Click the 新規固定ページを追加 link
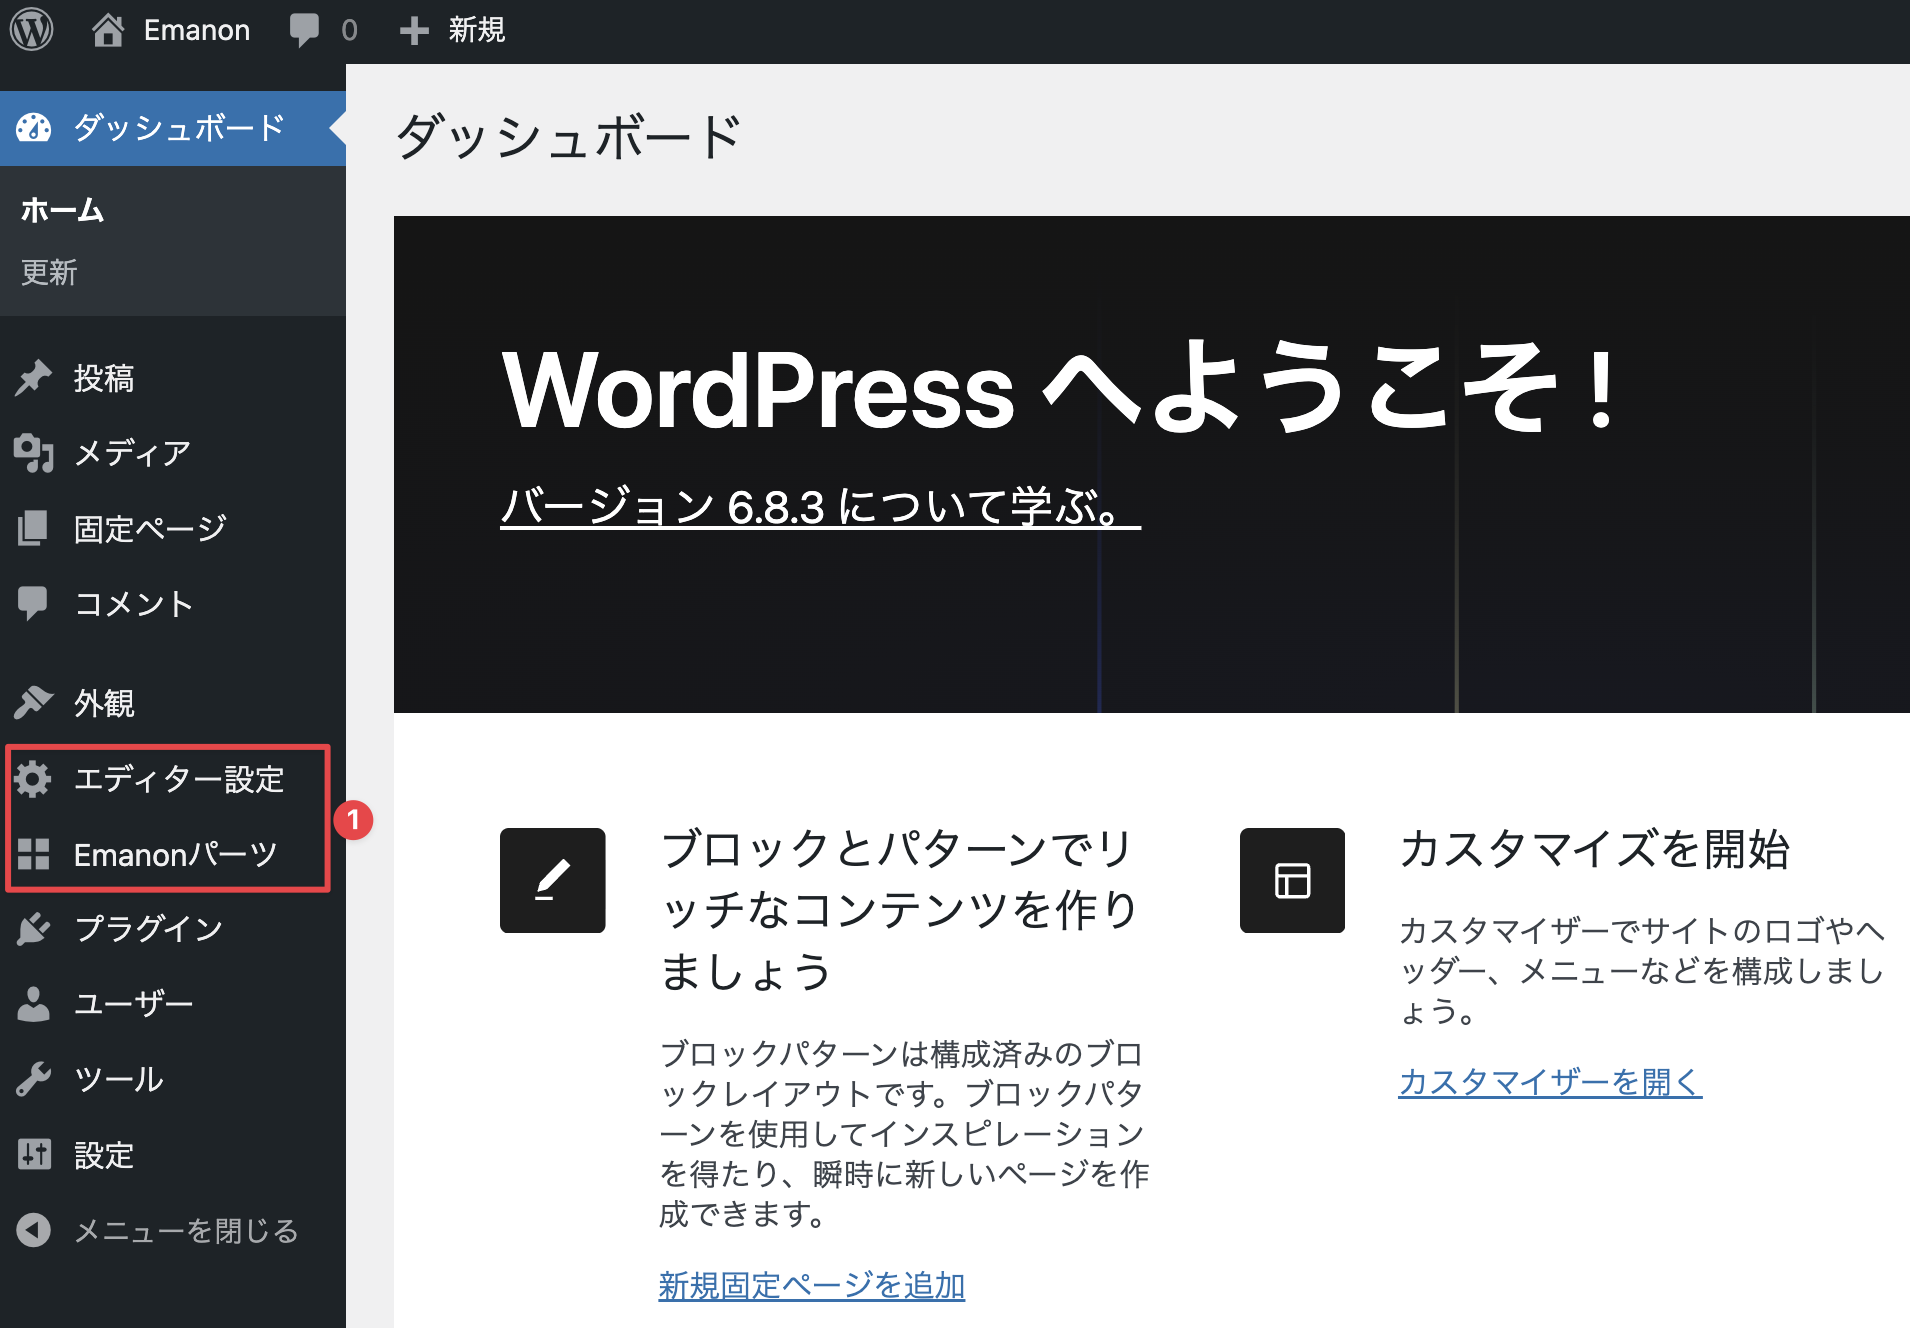 pos(811,1285)
